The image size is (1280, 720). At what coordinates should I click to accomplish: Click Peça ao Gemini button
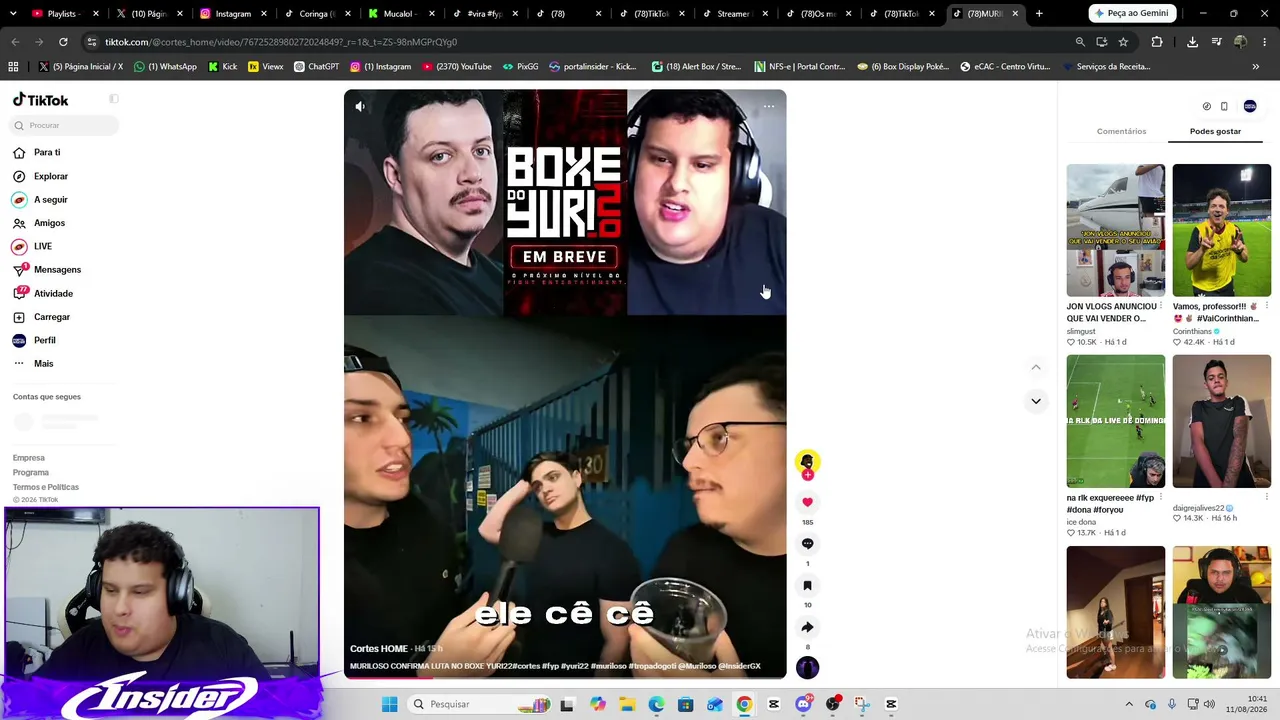tap(1131, 13)
